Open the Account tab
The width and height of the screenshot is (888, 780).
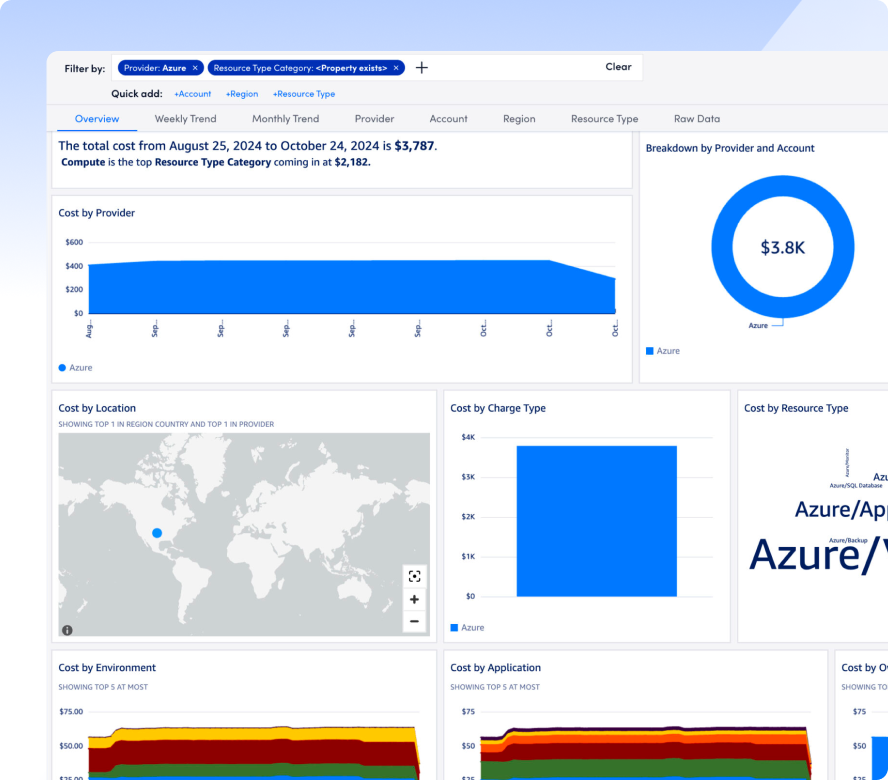449,119
